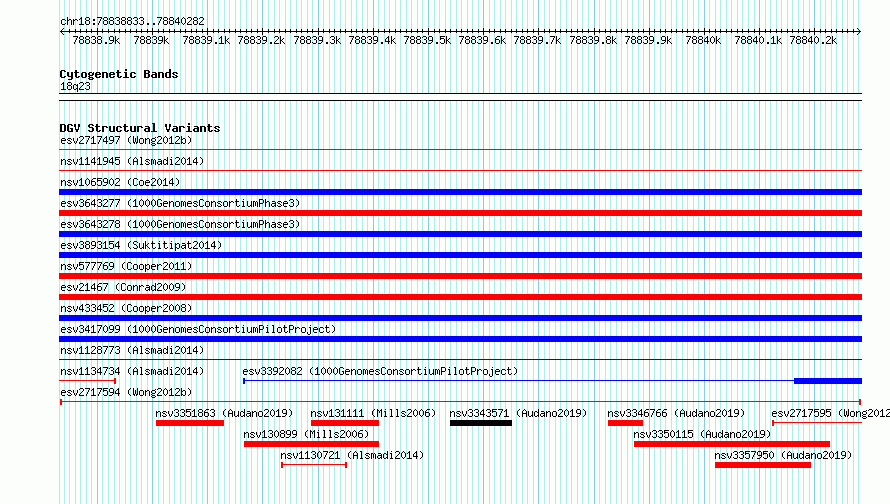Select the nsv1130721 (Alsmadi2014) thin span
890x504 pixels.
314,465
